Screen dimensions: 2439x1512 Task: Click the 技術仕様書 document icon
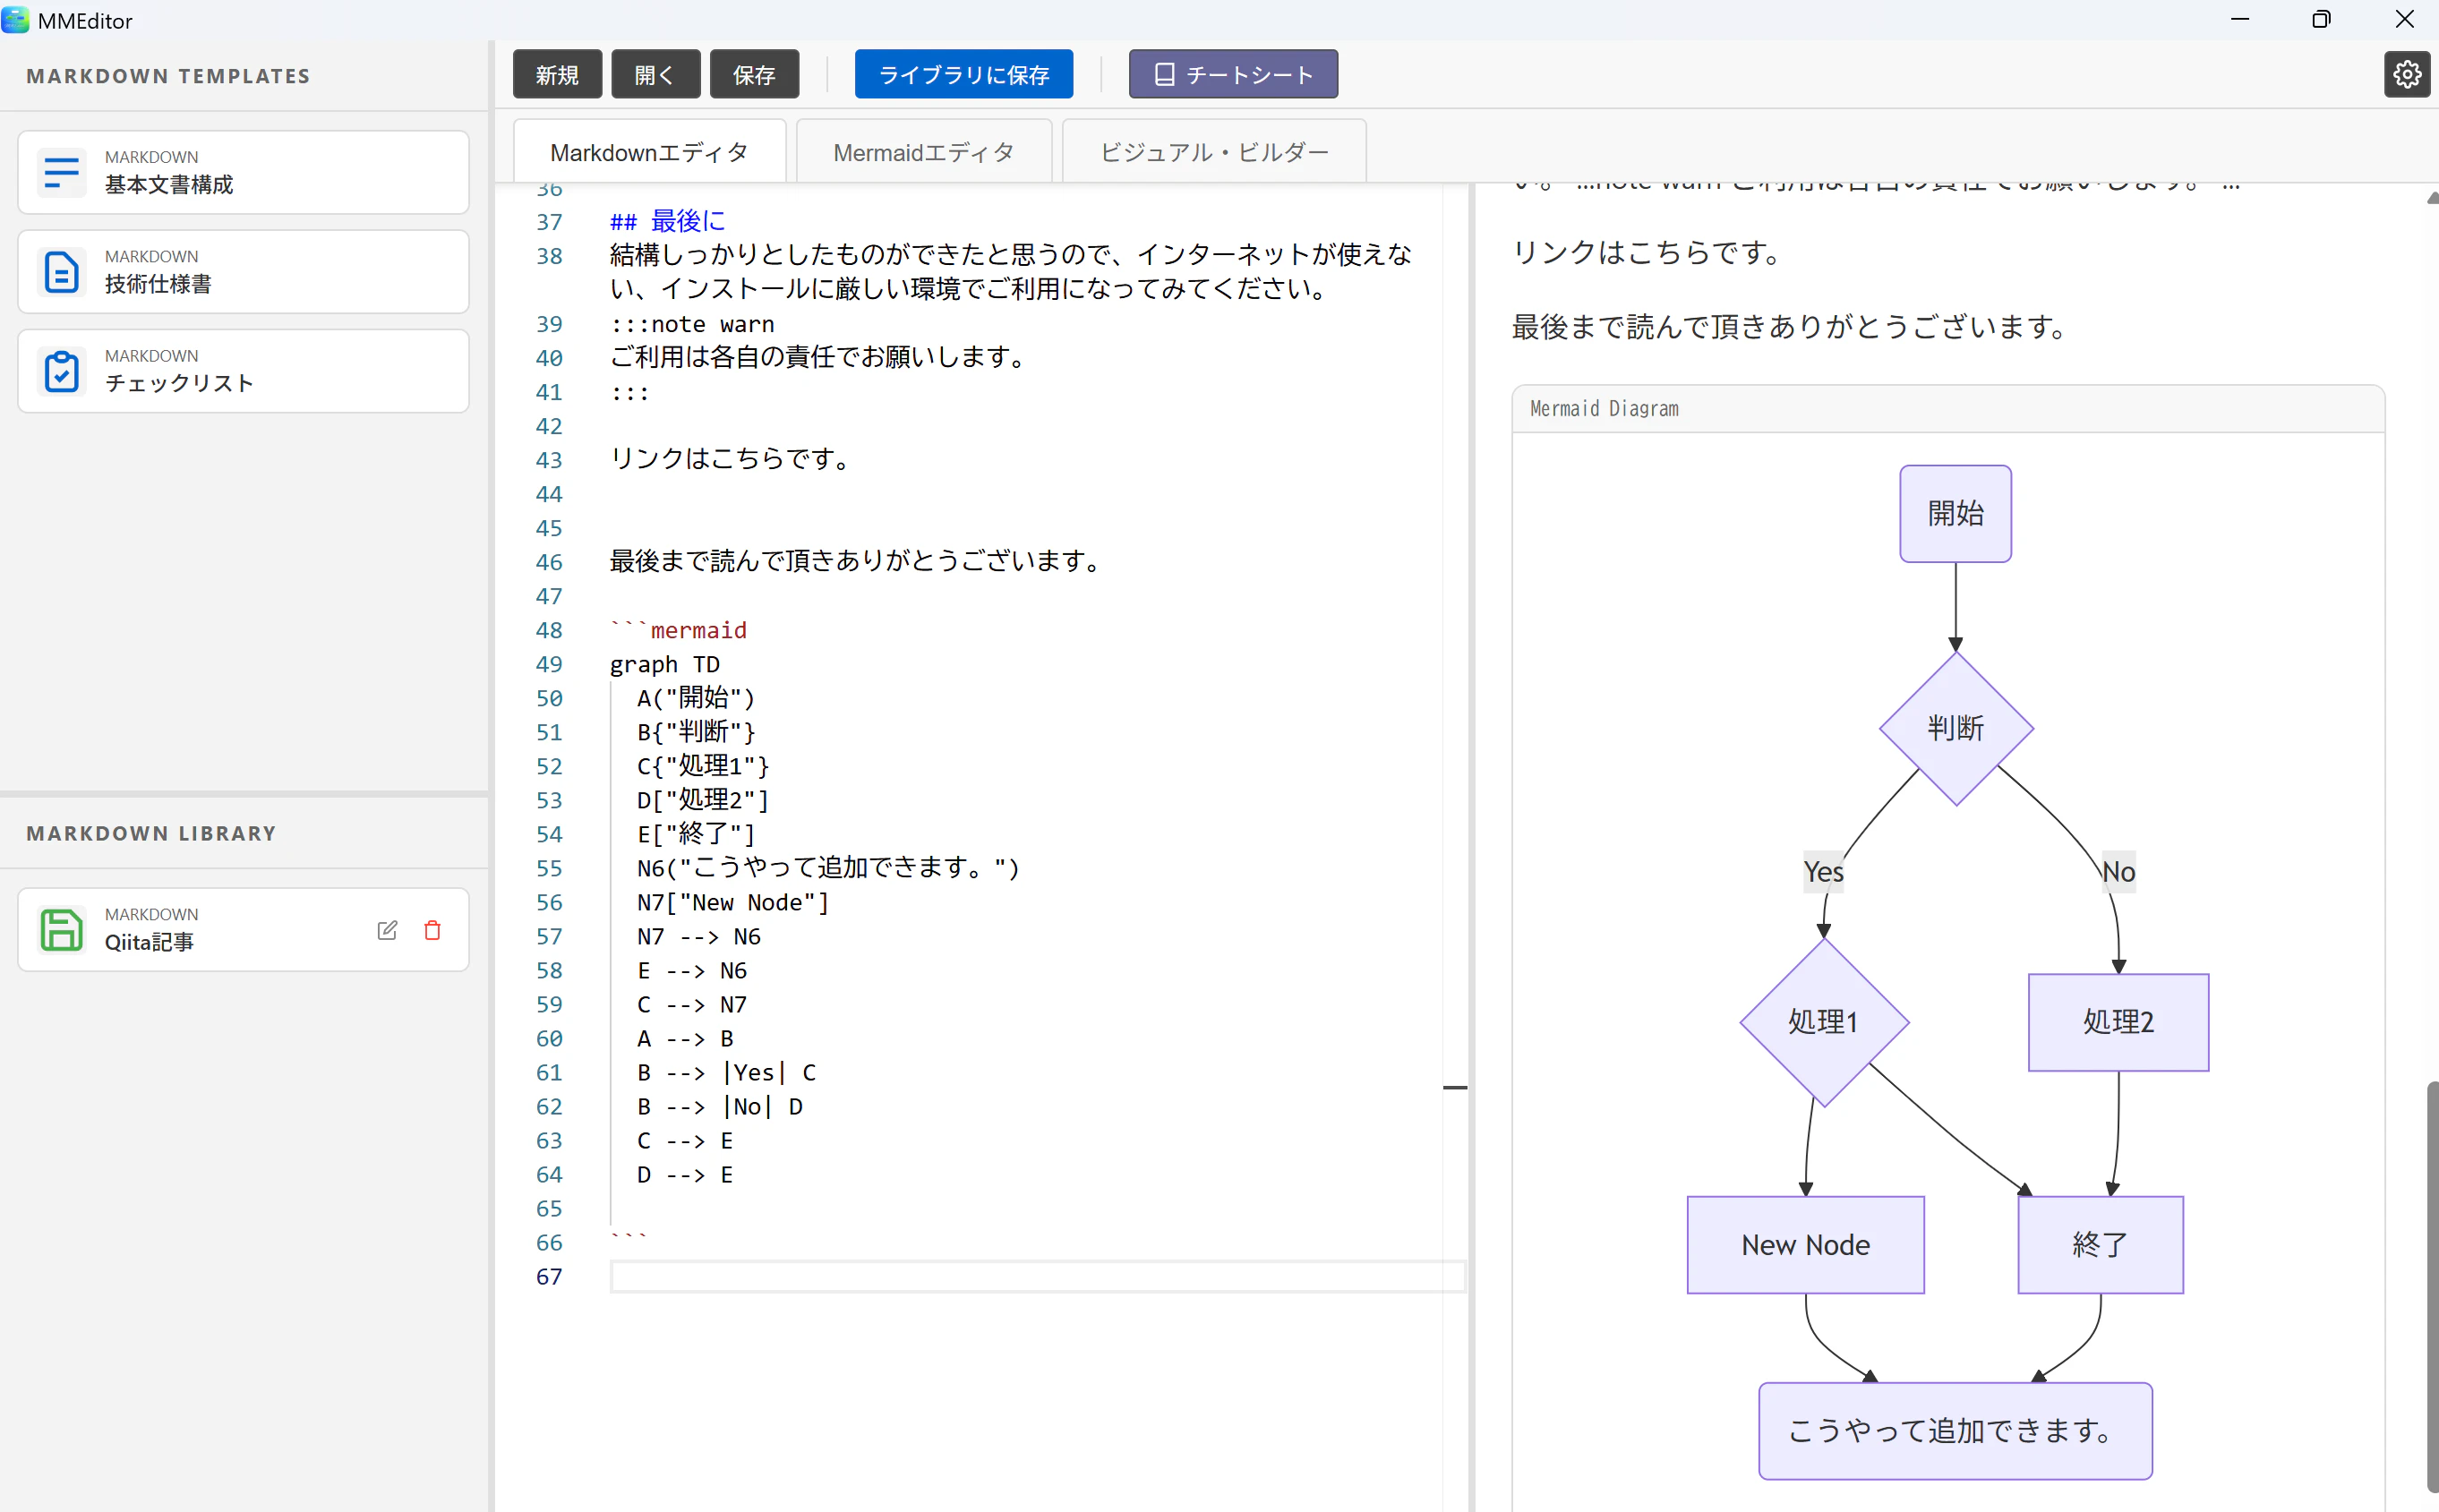point(61,272)
